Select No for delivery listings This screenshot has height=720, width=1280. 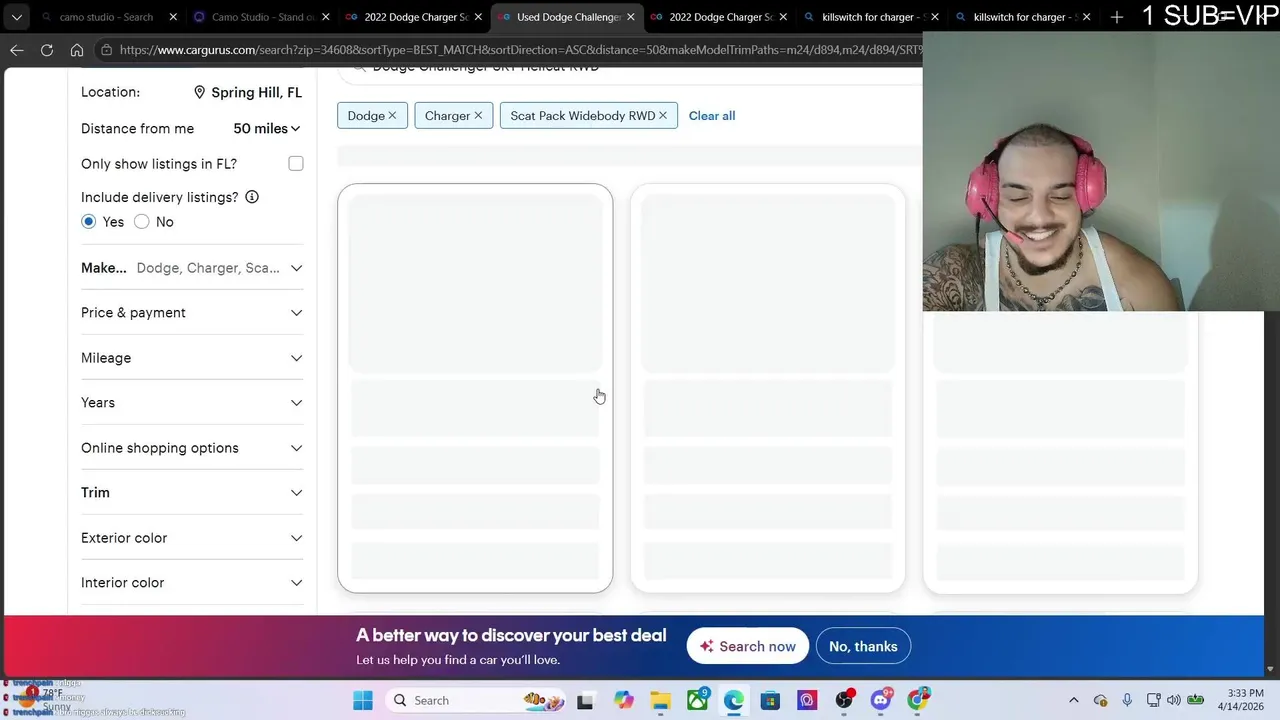click(x=142, y=222)
